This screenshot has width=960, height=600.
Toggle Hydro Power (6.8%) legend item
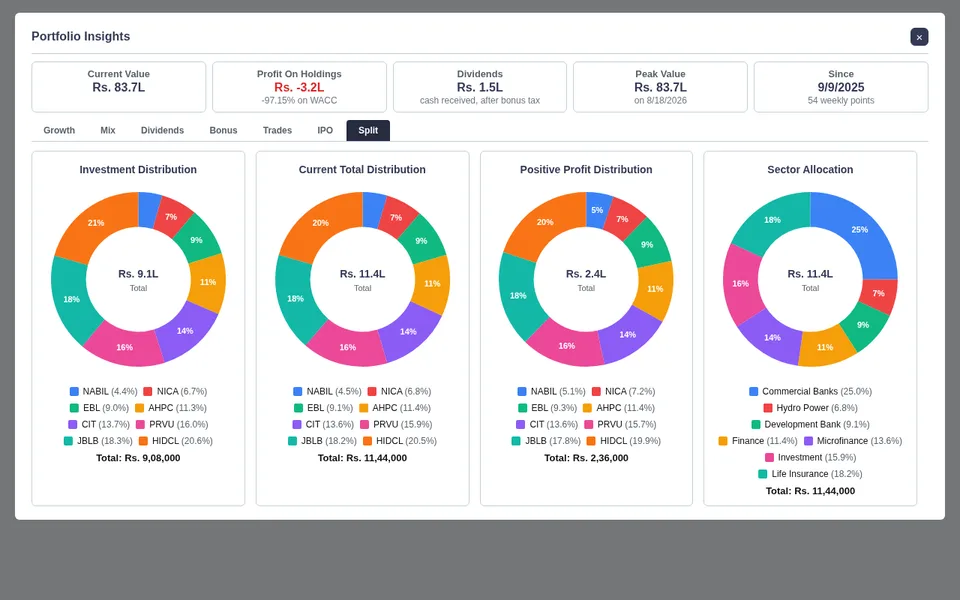[x=810, y=408]
